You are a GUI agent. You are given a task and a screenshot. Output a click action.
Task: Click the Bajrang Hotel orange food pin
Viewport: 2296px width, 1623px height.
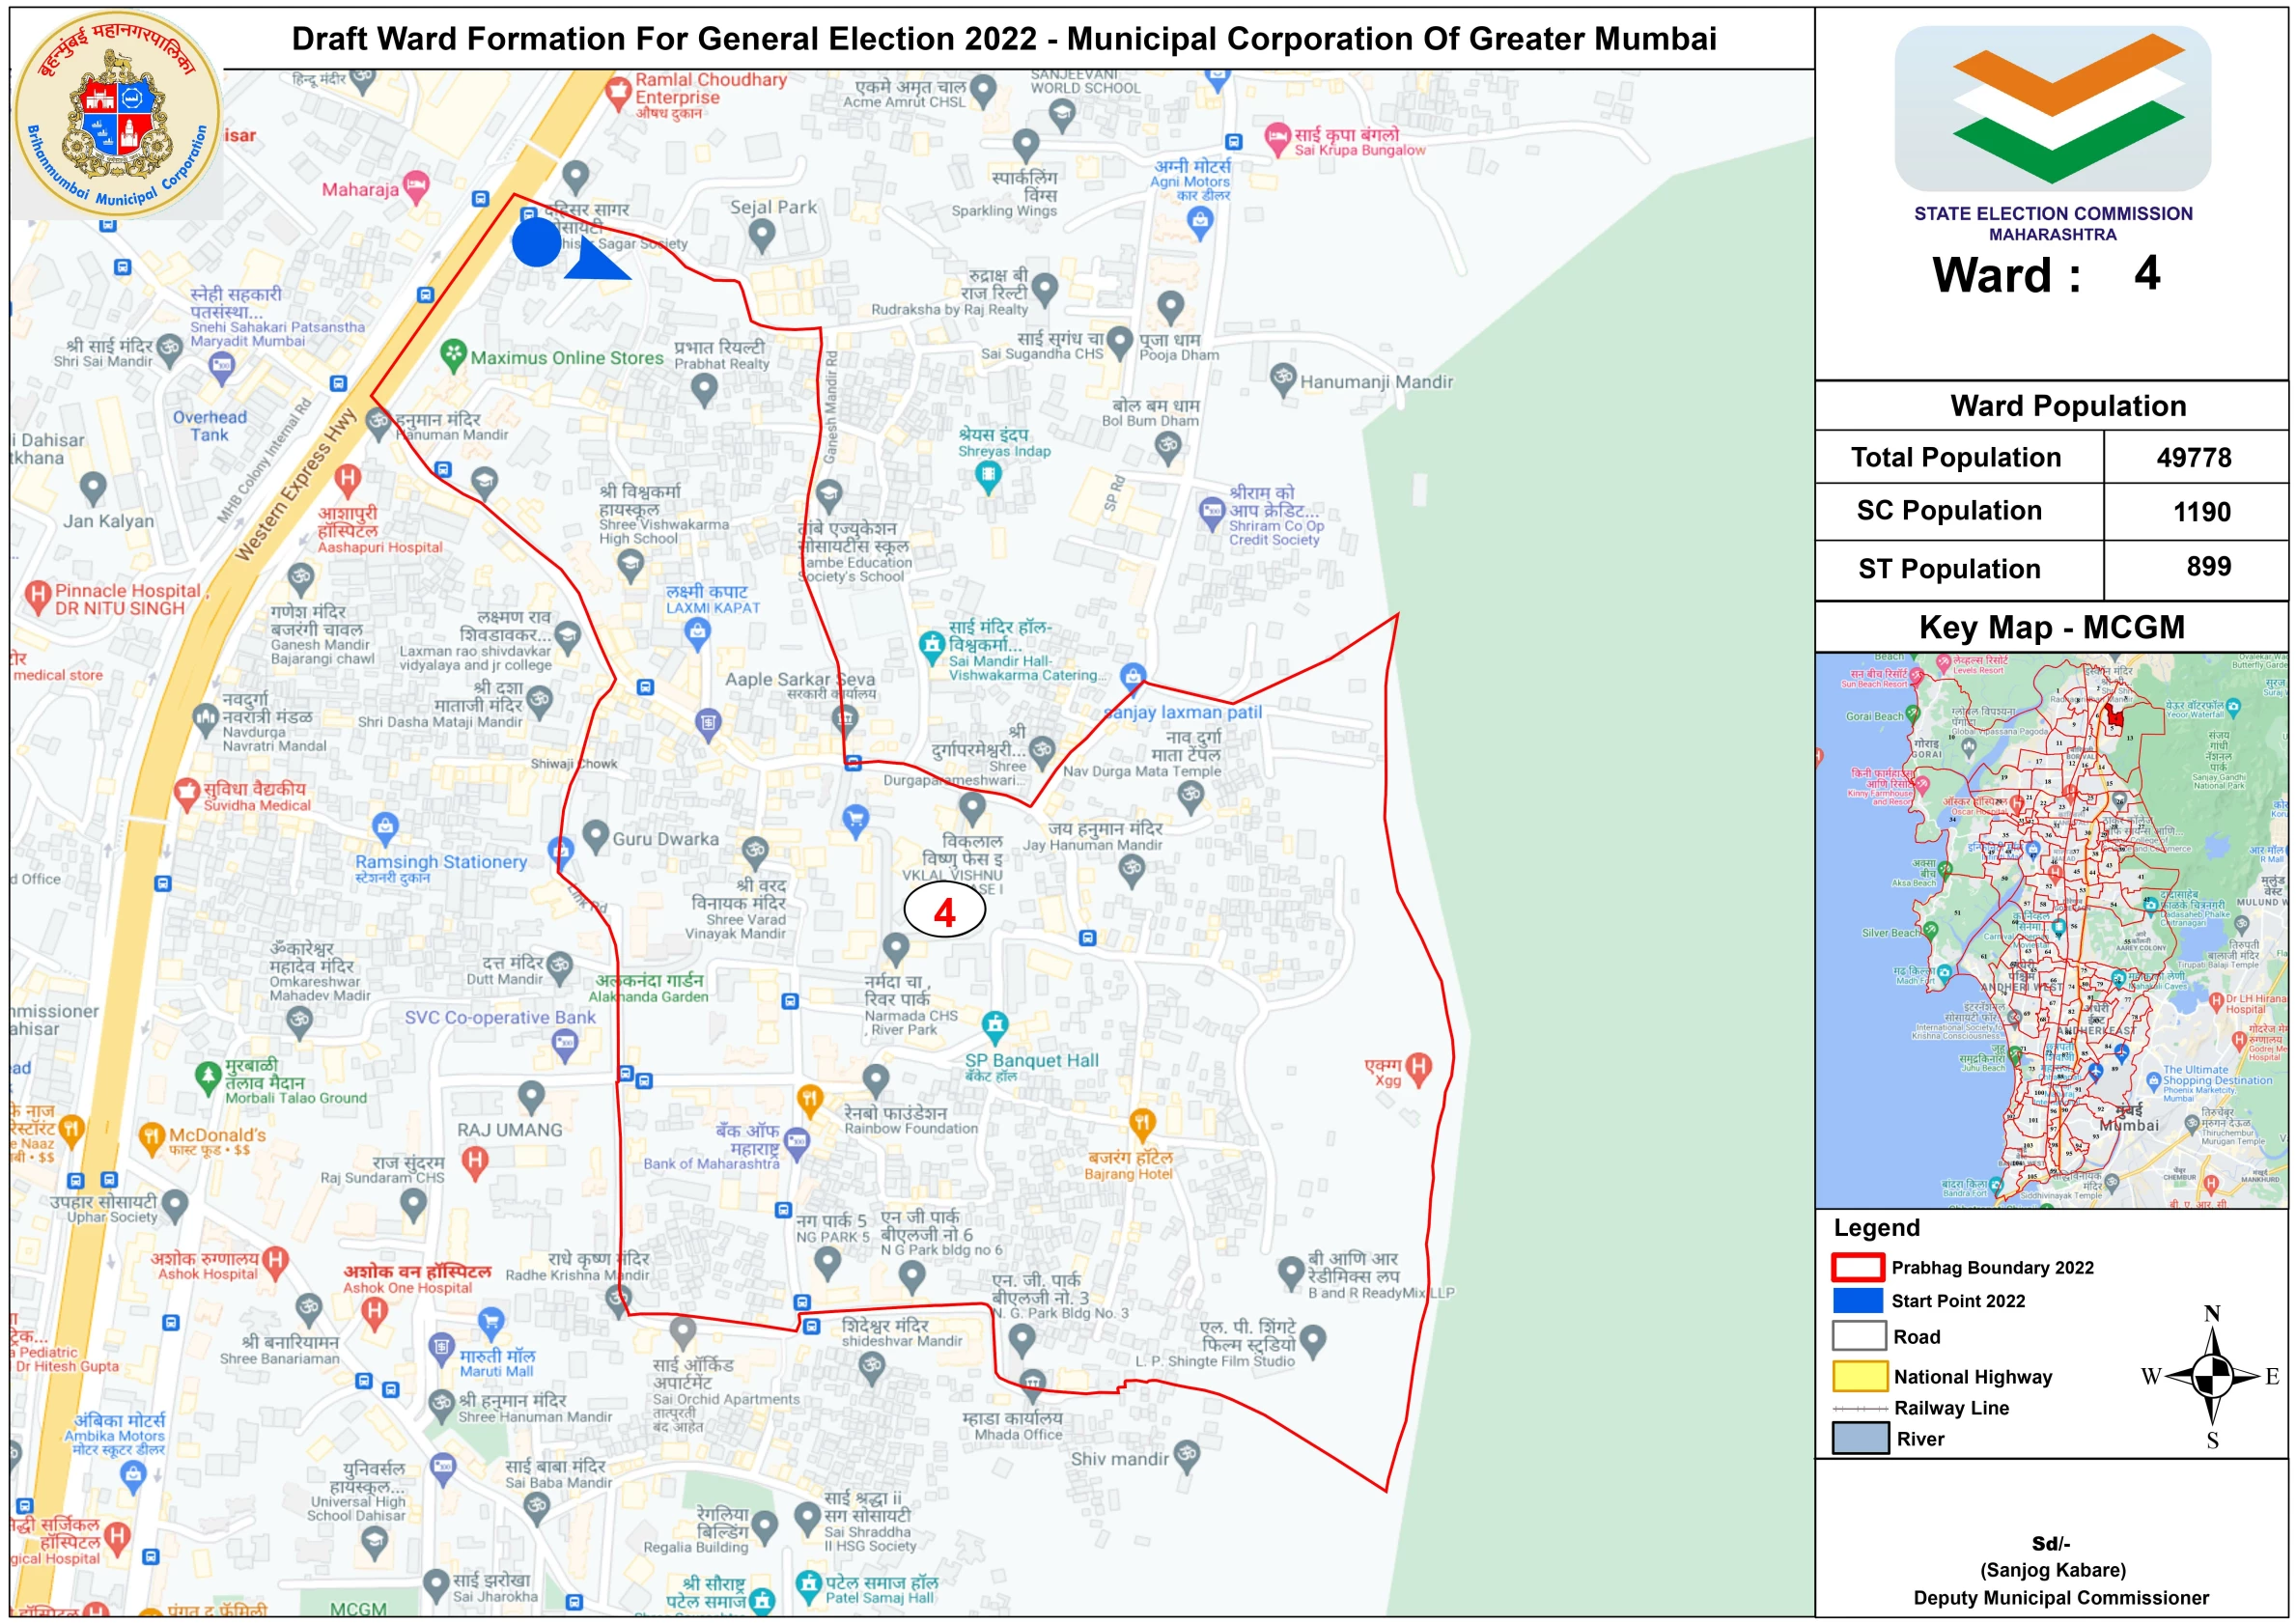click(1142, 1123)
